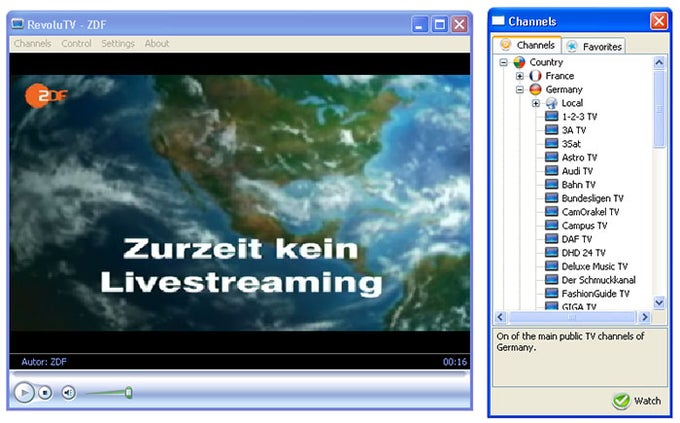Select the DHD 24 TV channel label
The width and height of the screenshot is (680, 423).
click(583, 253)
